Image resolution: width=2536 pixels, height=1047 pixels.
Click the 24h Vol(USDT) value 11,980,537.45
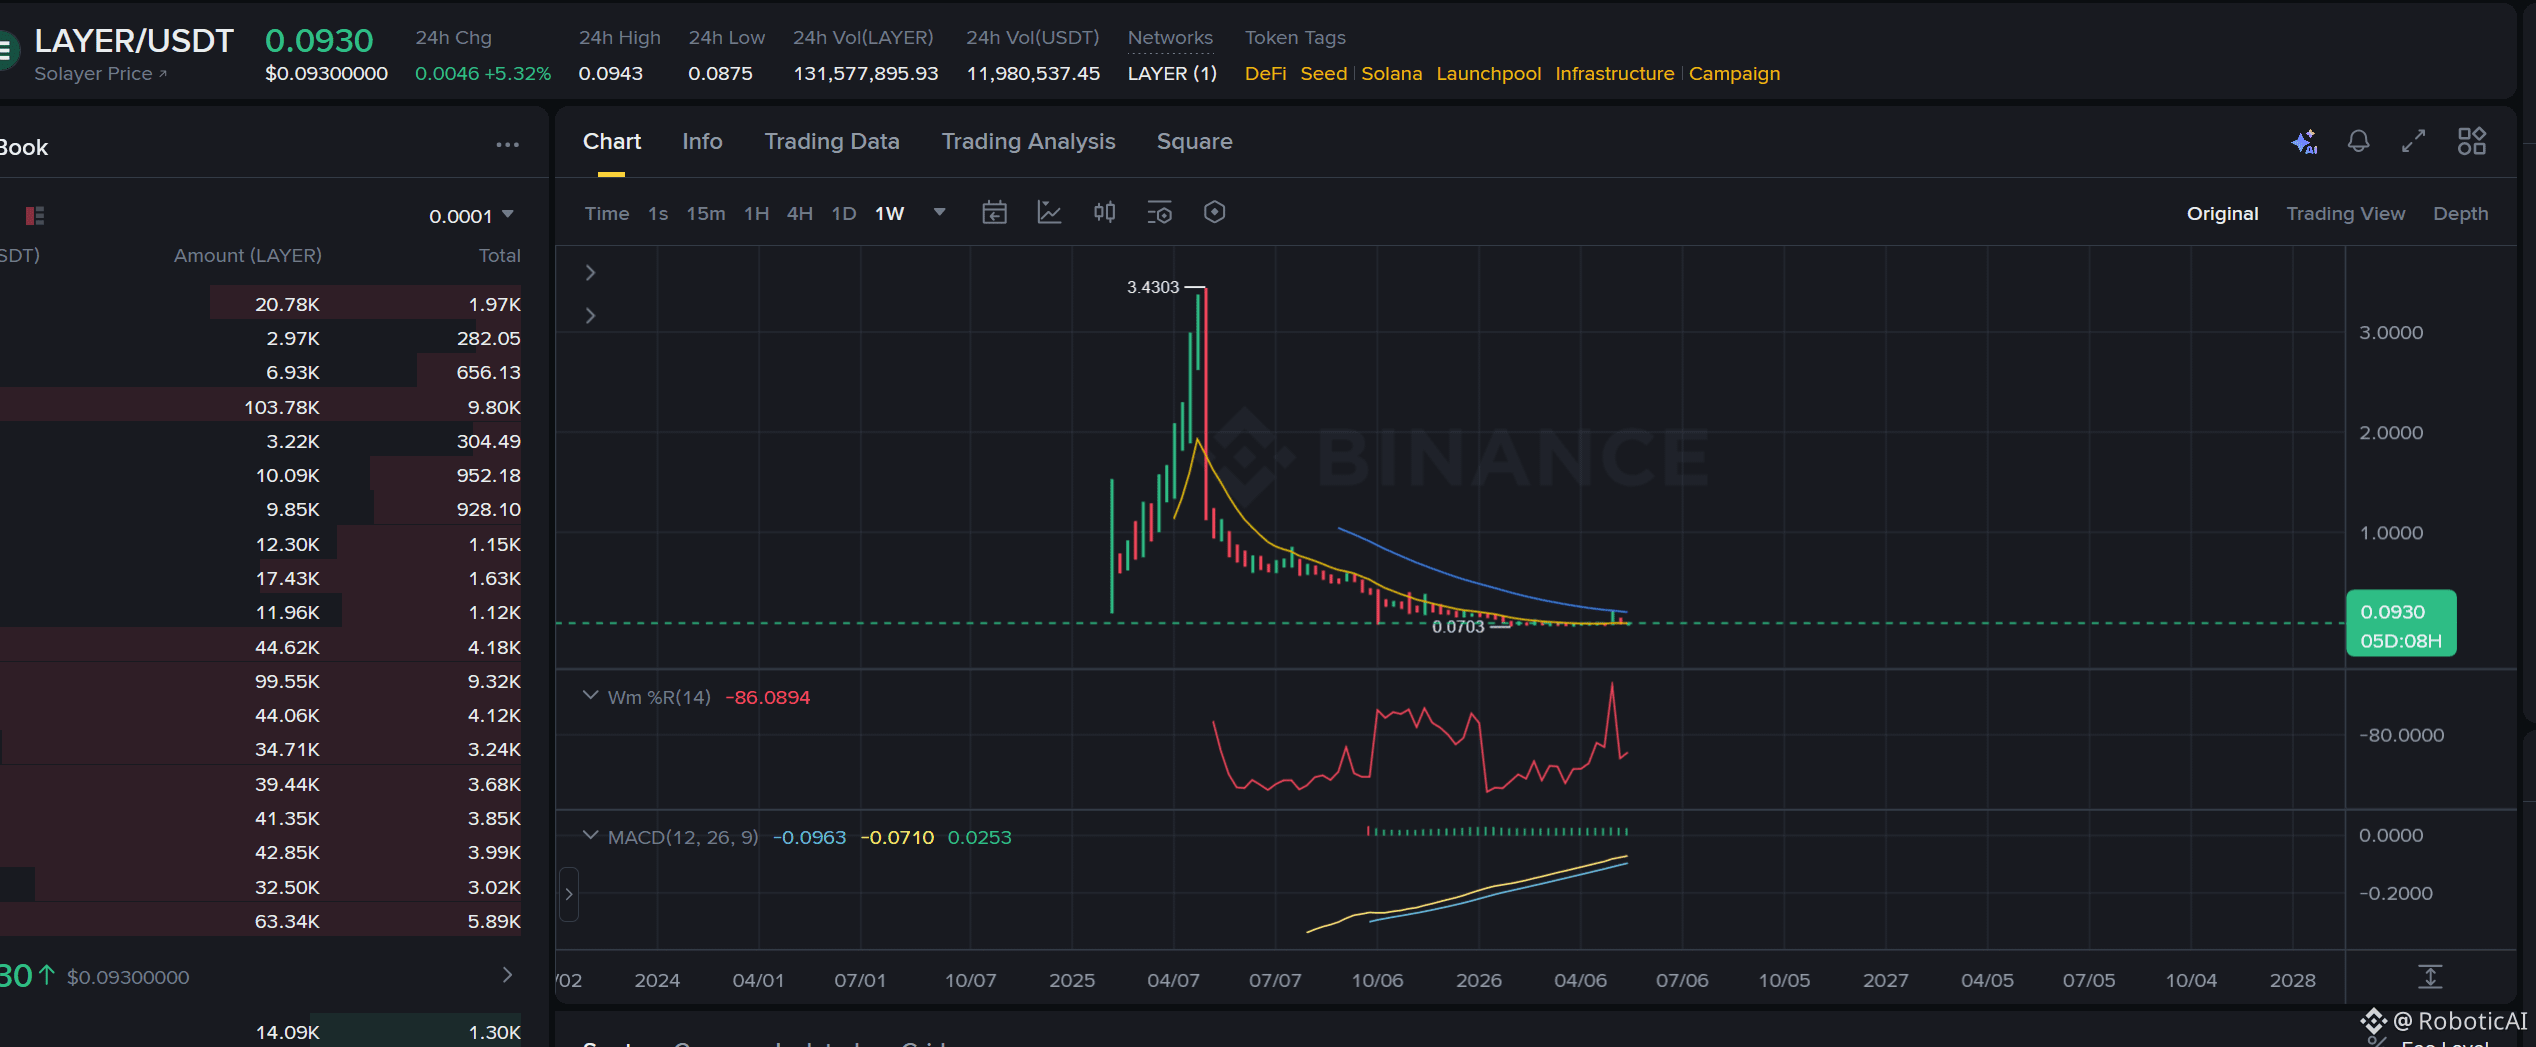(x=1033, y=74)
